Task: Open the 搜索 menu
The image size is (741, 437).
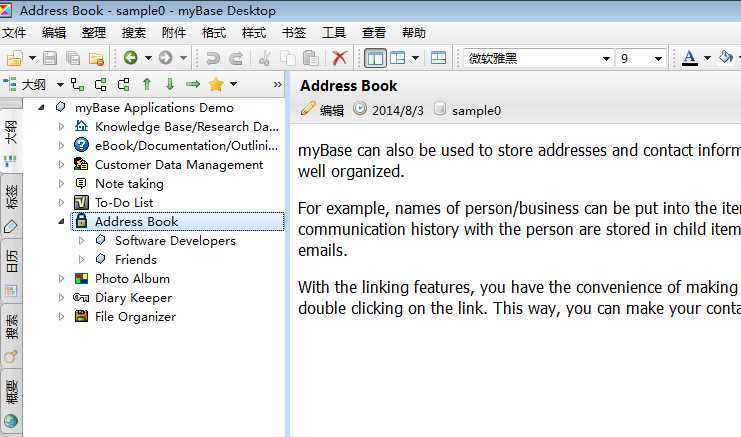Action: 134,33
